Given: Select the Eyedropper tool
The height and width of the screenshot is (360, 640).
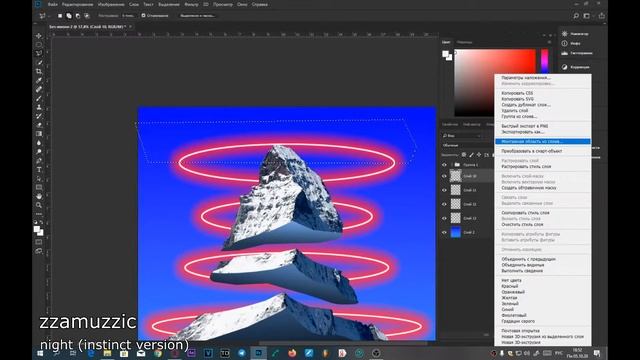Looking at the screenshot, I should point(39,80).
